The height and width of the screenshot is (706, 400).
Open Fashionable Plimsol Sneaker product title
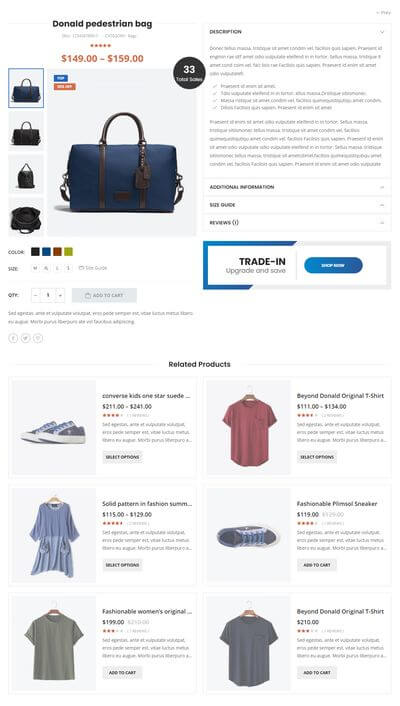336,504
